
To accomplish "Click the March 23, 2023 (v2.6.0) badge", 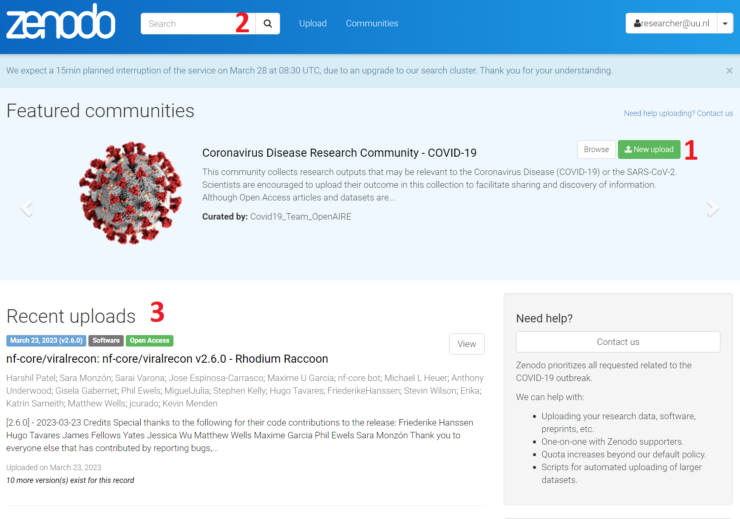I will pyautogui.click(x=46, y=341).
